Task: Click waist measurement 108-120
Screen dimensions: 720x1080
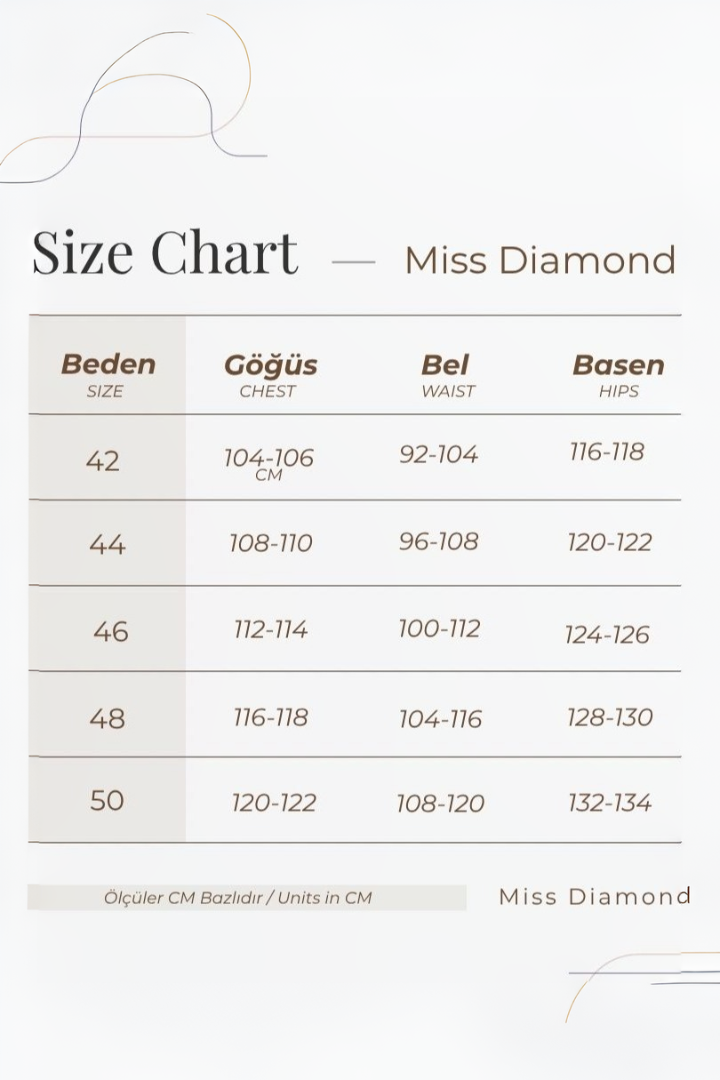Action: pyautogui.click(x=440, y=803)
